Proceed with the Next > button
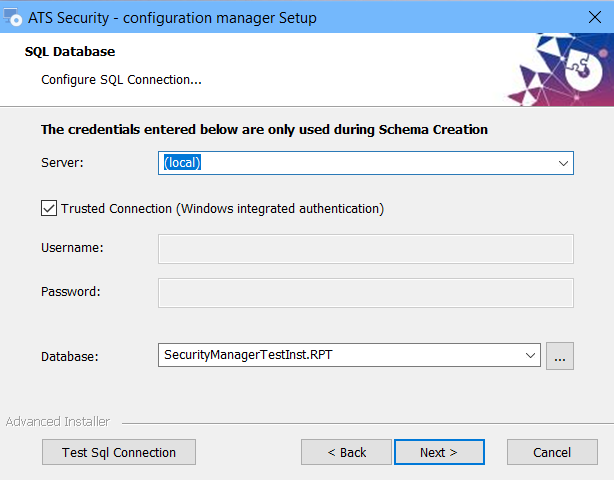The image size is (614, 480). tap(439, 452)
